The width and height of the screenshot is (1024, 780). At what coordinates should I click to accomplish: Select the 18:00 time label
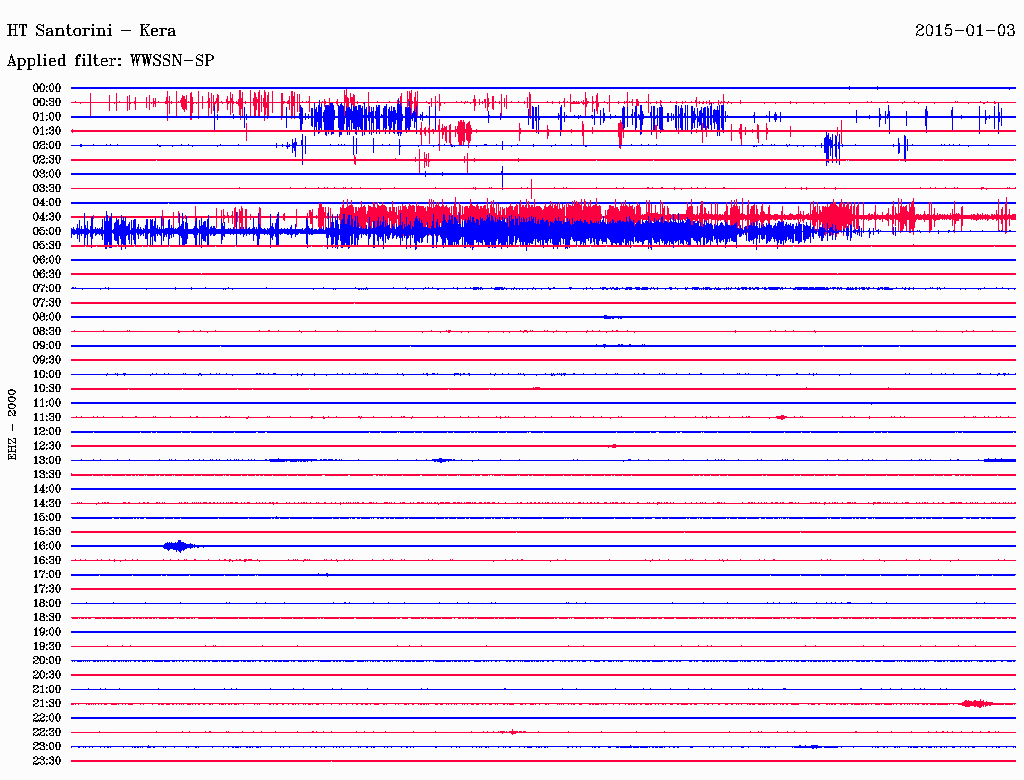pyautogui.click(x=47, y=603)
